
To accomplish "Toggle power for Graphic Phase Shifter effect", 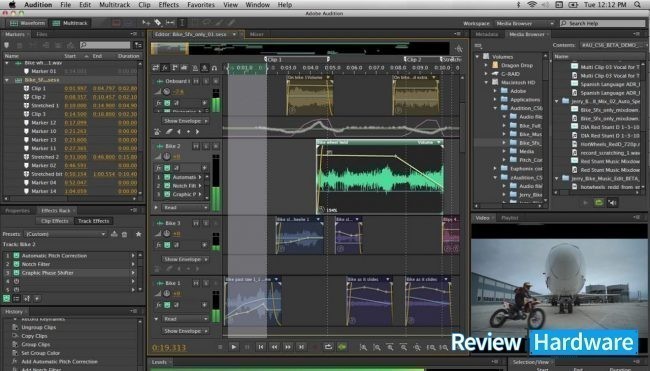I will (x=17, y=273).
